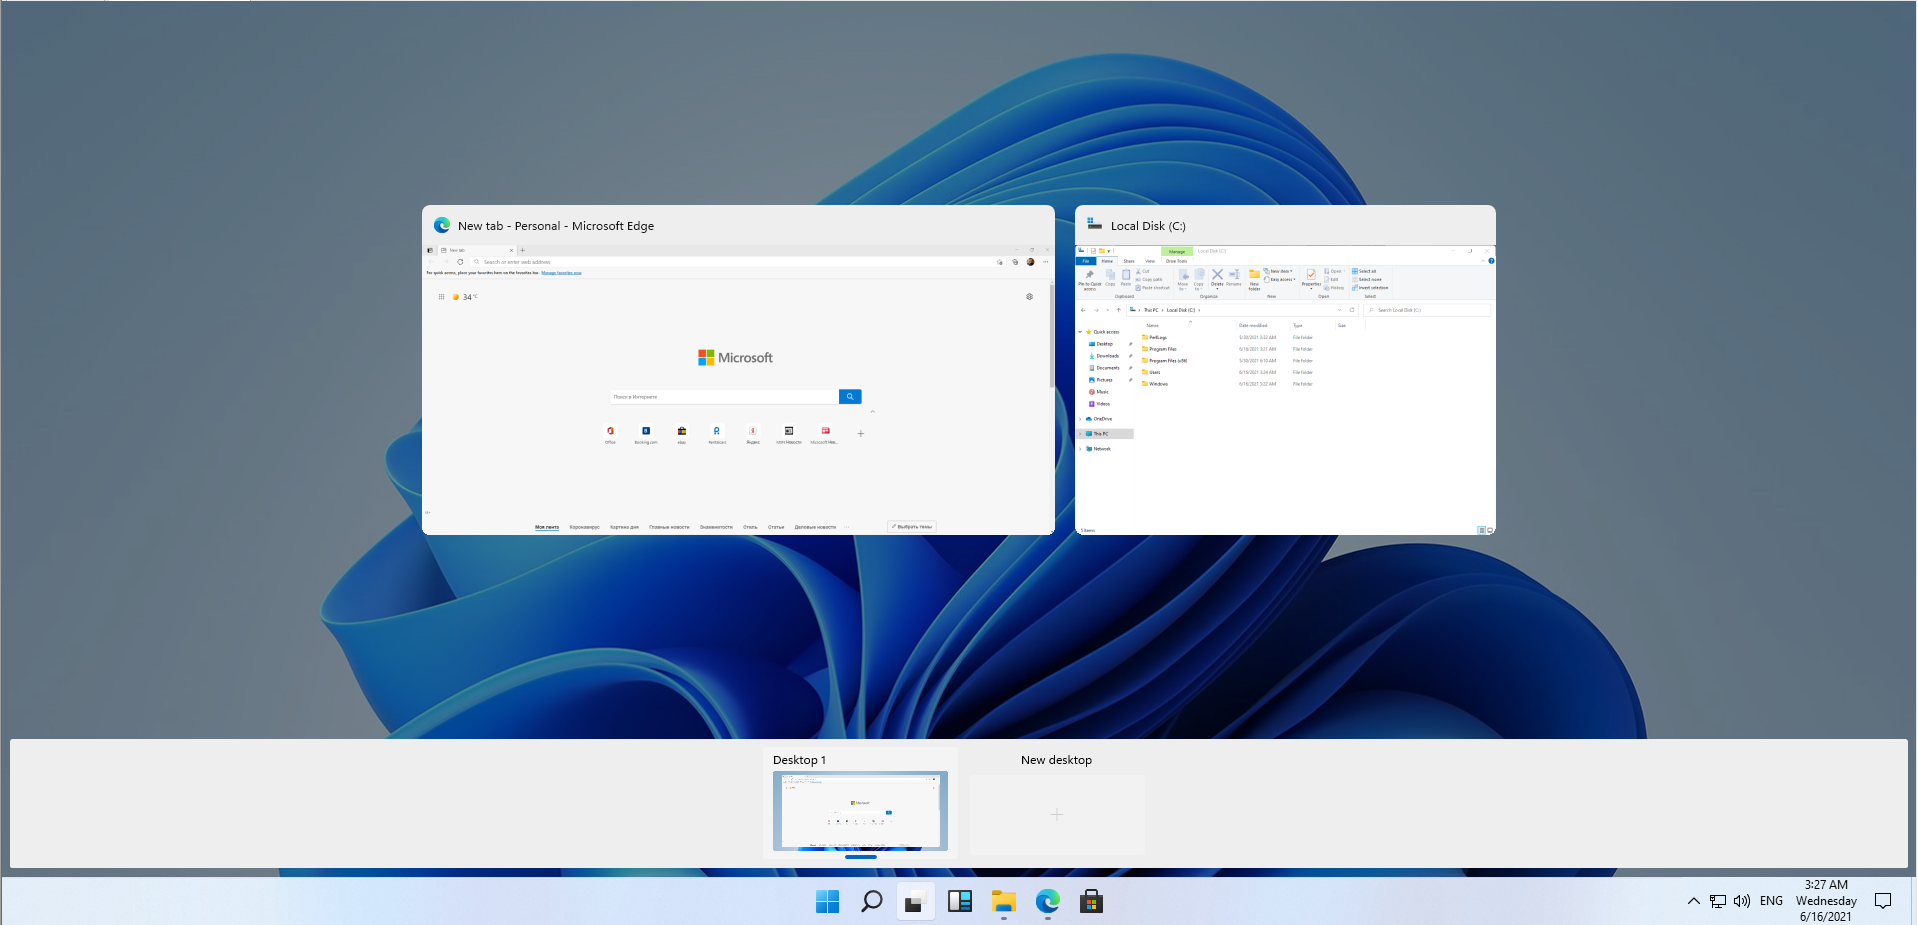Open network status tray icon
The image size is (1918, 925).
pos(1718,901)
